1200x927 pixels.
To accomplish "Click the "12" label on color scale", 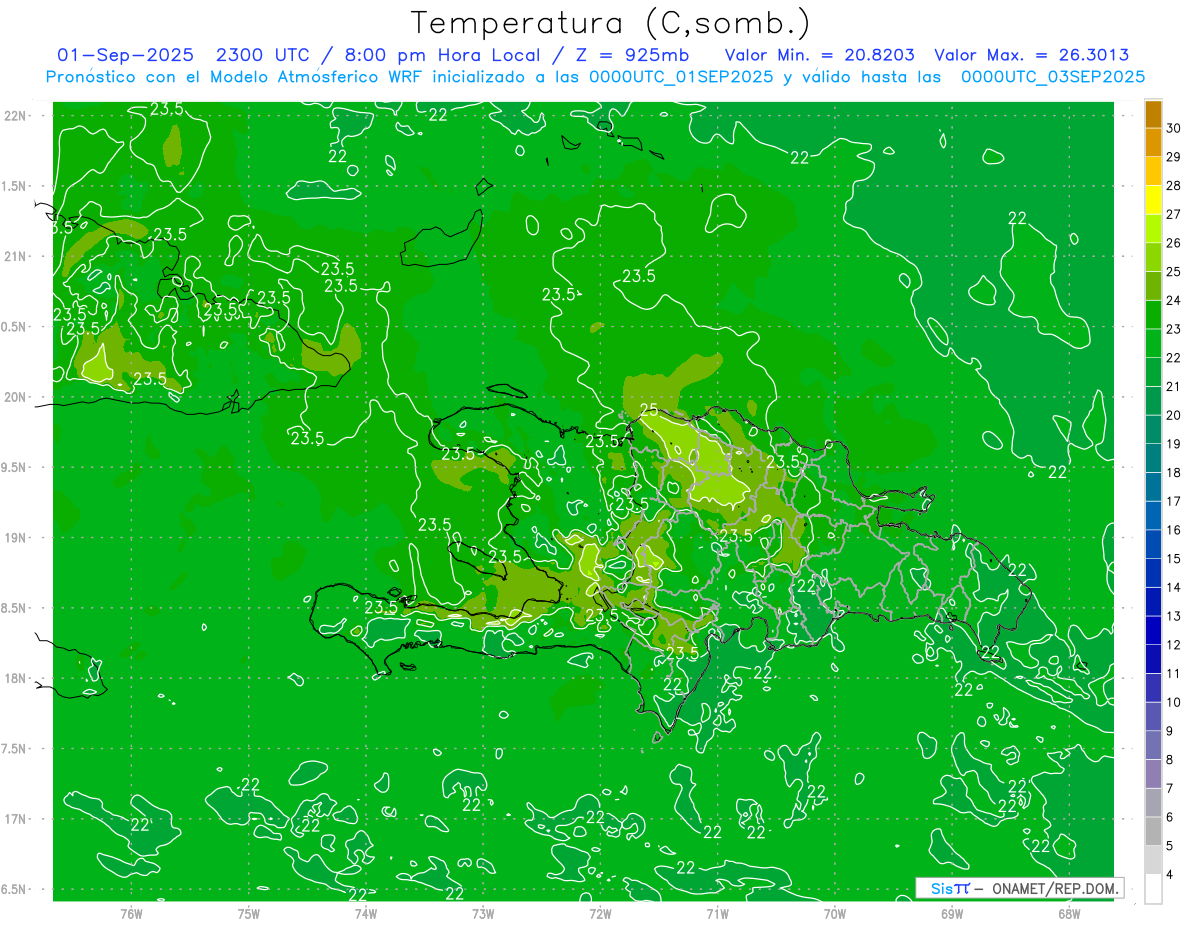I will click(1174, 645).
